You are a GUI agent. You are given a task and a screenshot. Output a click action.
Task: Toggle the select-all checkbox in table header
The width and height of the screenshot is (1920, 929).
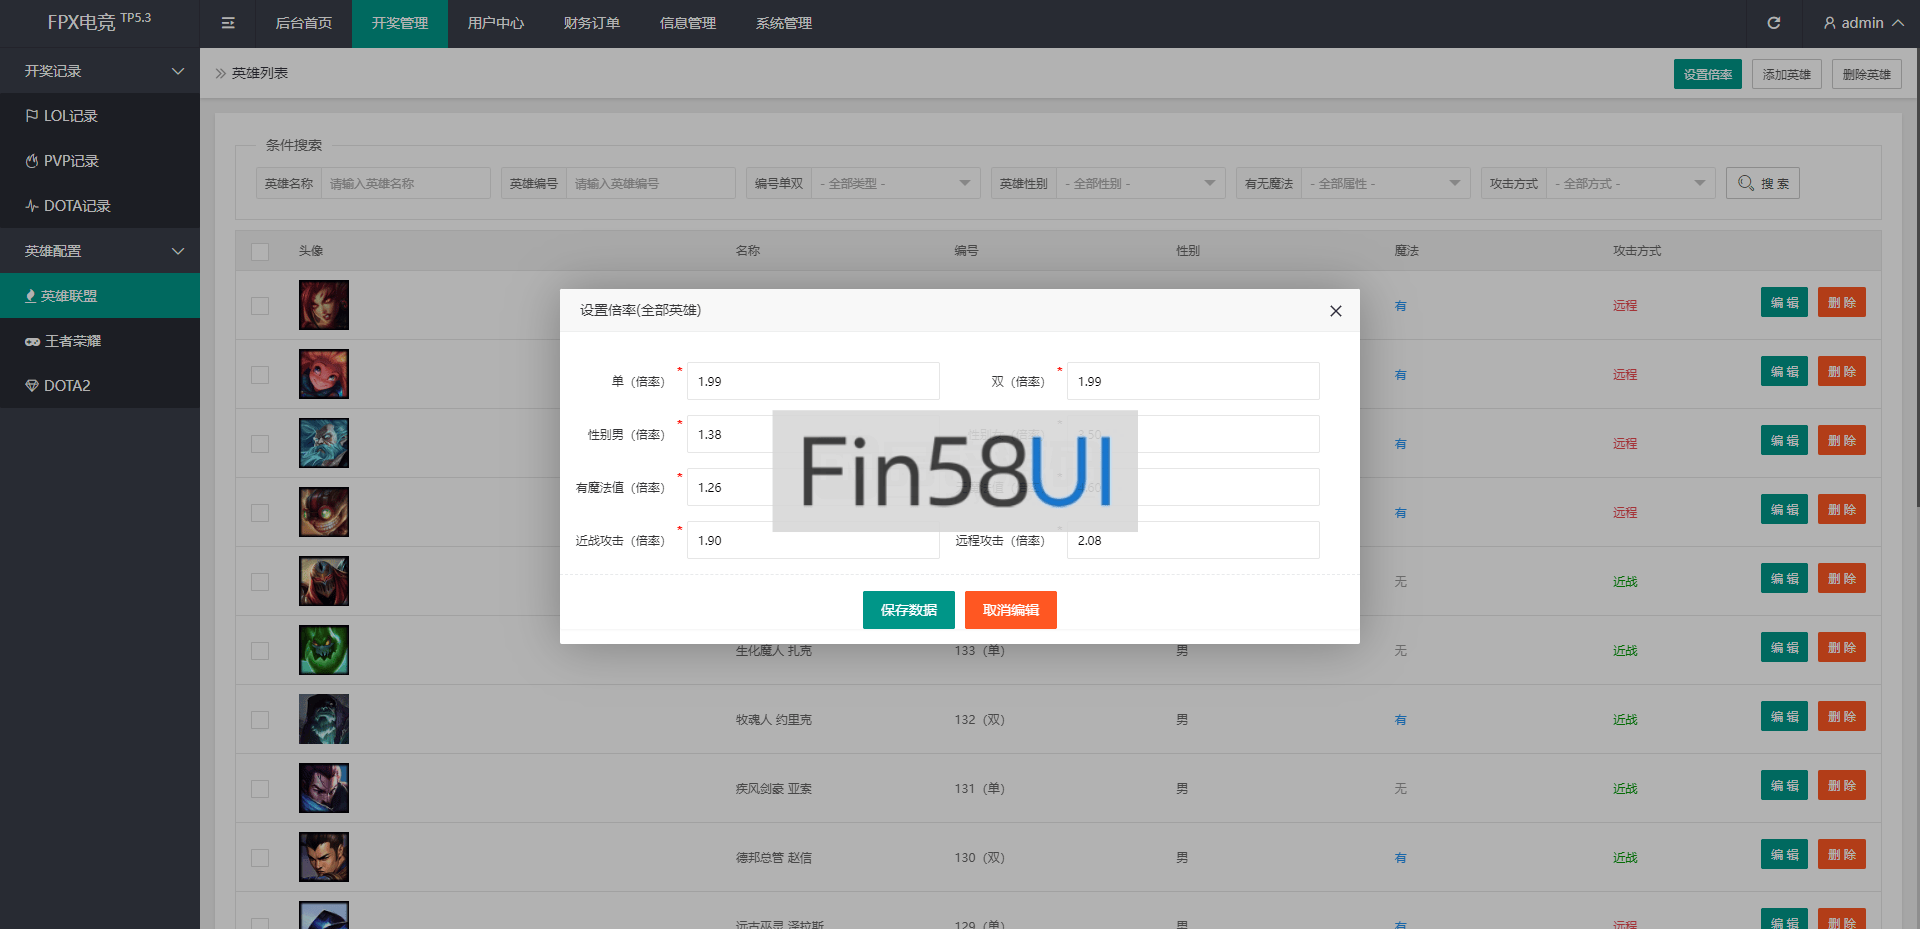pyautogui.click(x=260, y=251)
